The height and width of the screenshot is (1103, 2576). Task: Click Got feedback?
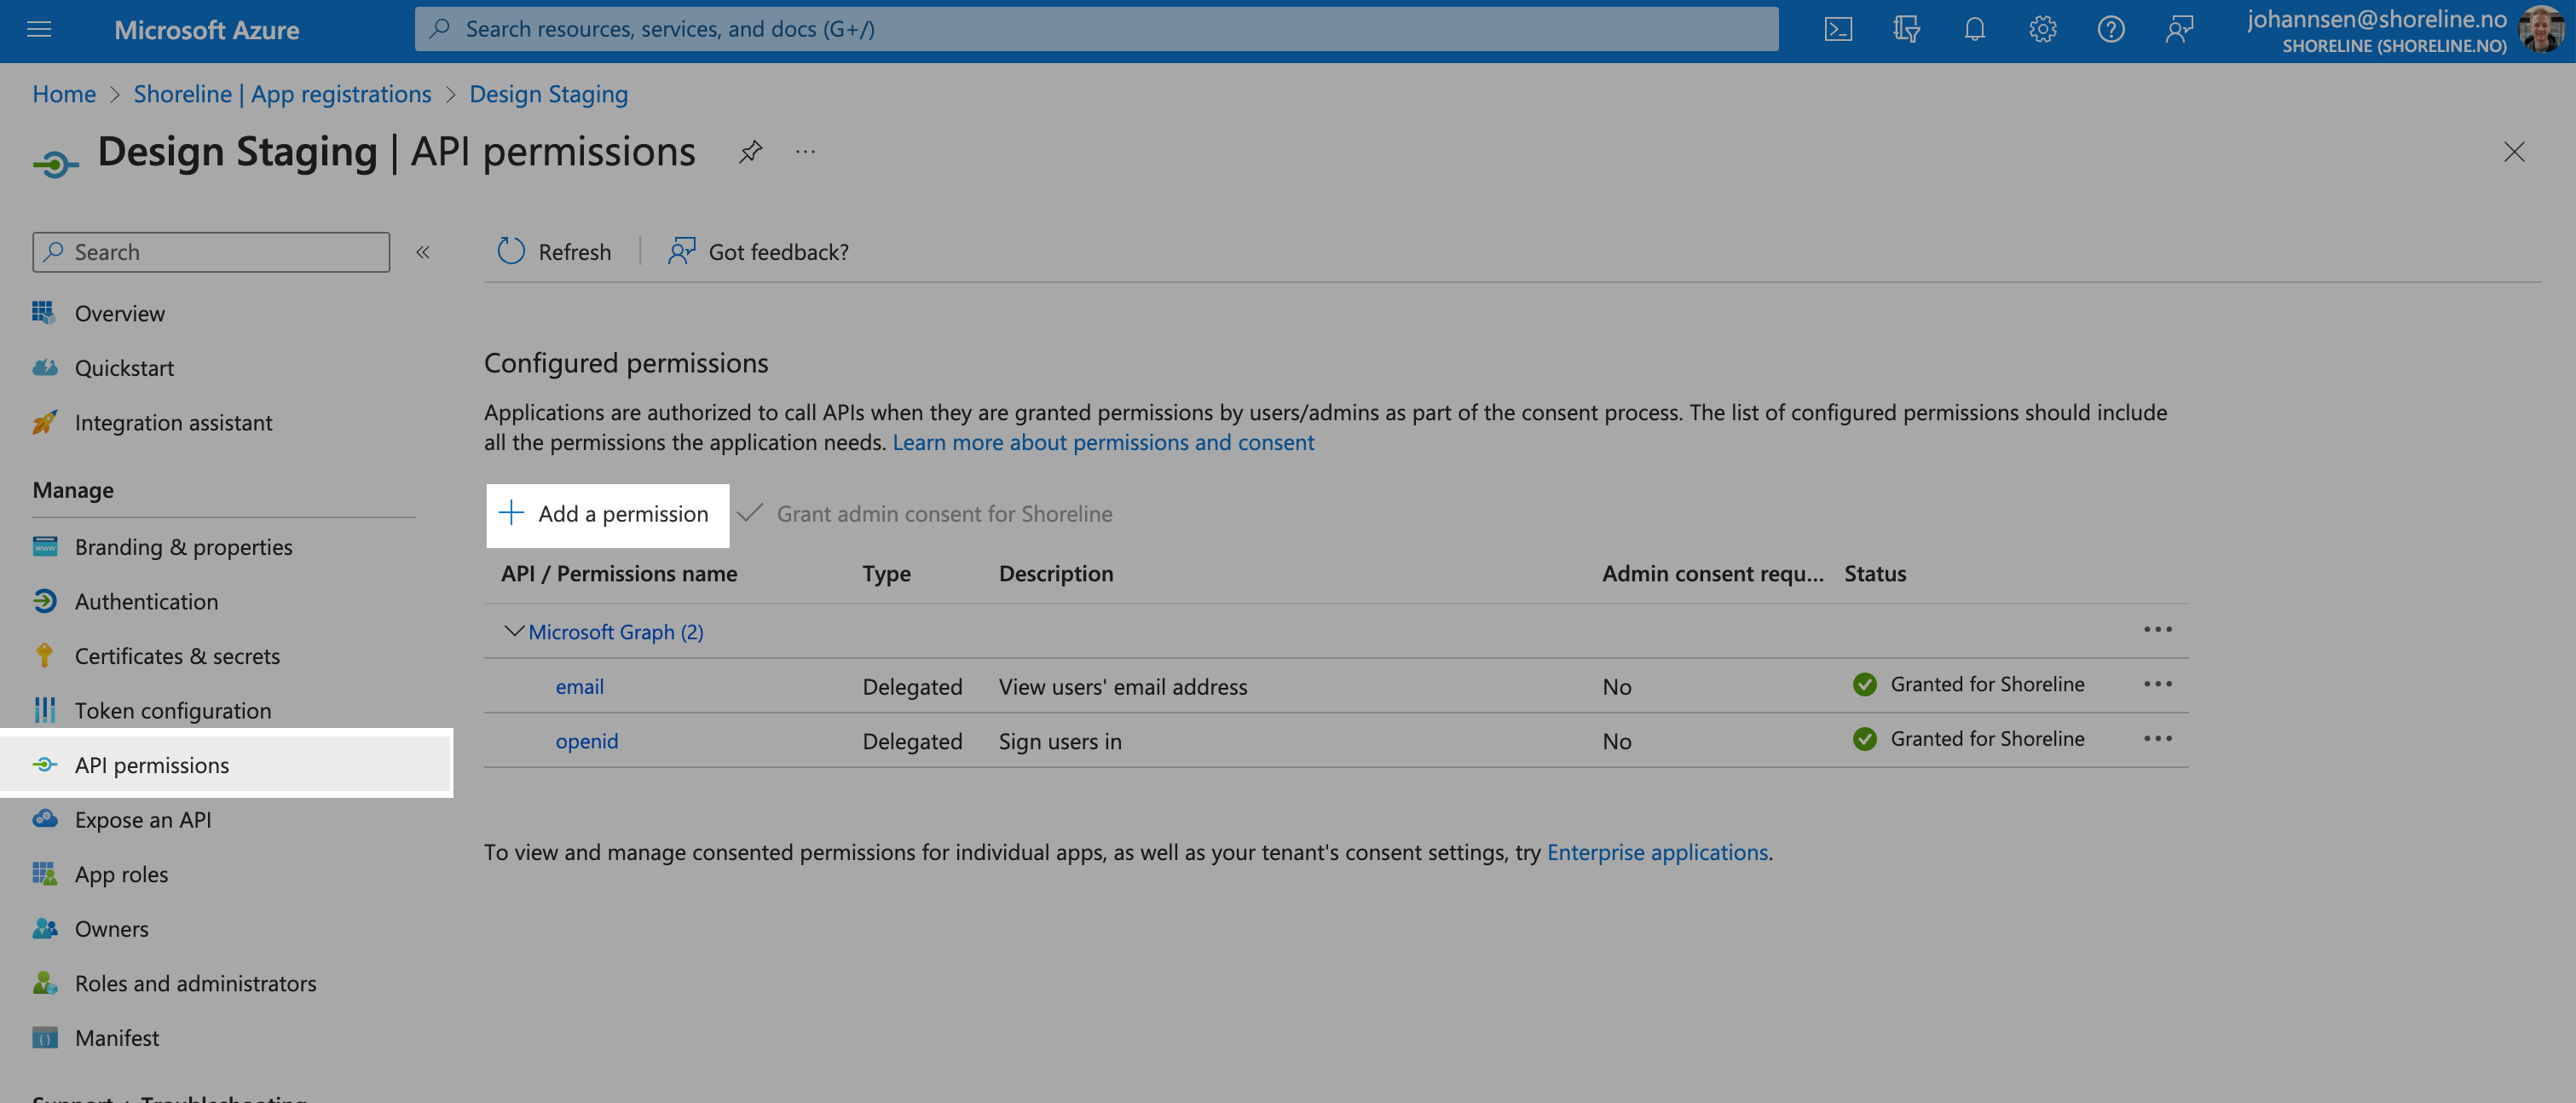[x=758, y=252]
